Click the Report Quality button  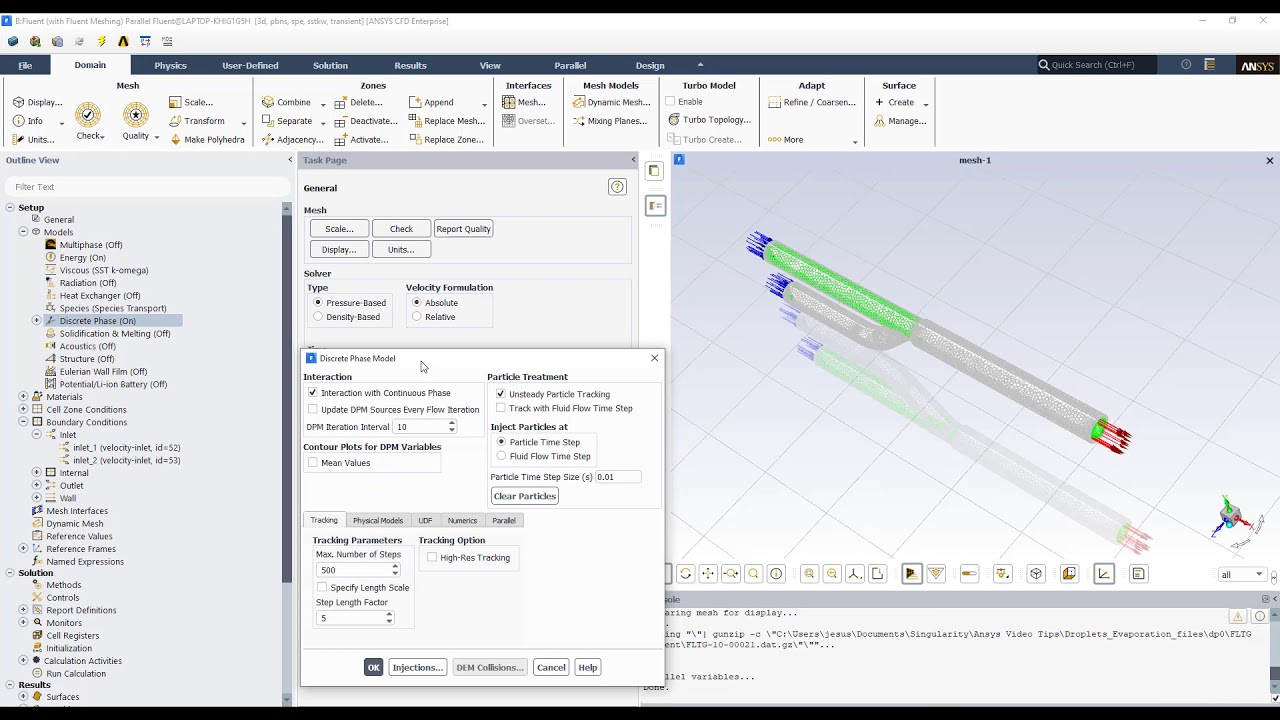tap(463, 229)
